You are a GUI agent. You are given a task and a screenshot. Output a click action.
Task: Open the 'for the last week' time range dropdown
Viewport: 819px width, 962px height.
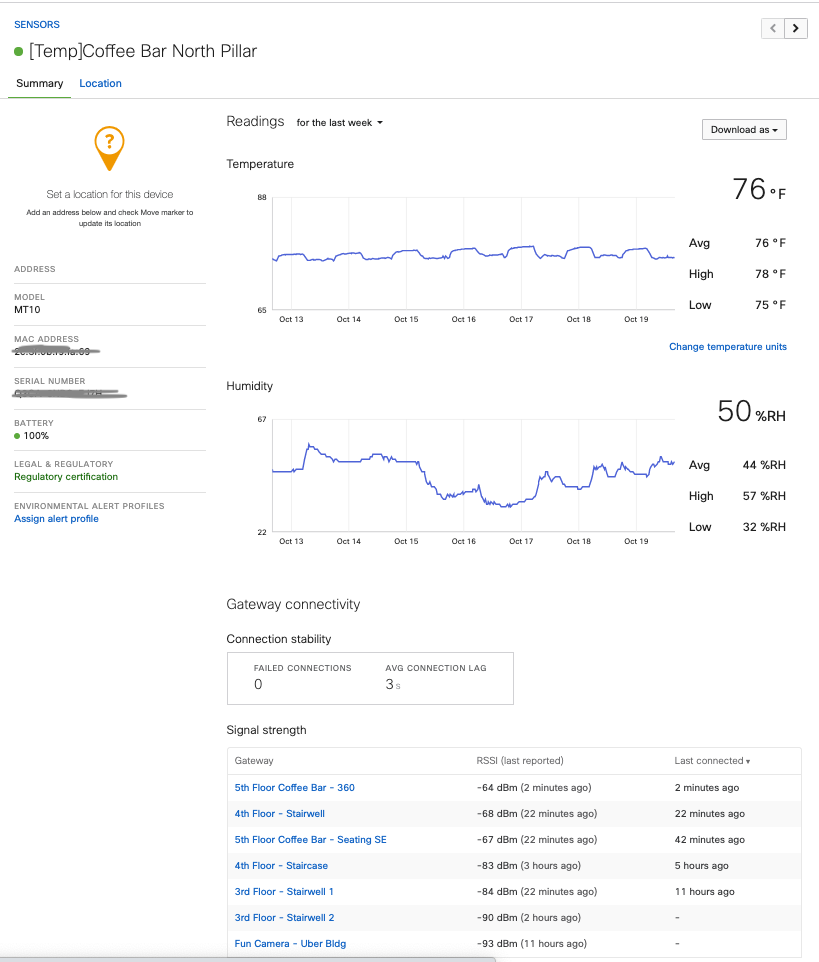[x=339, y=123]
